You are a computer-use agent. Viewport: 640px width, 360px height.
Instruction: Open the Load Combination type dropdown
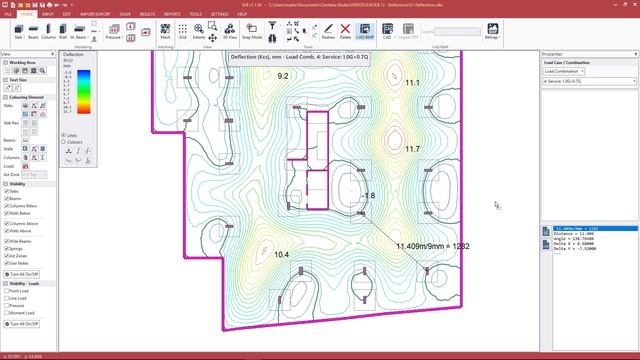point(564,71)
